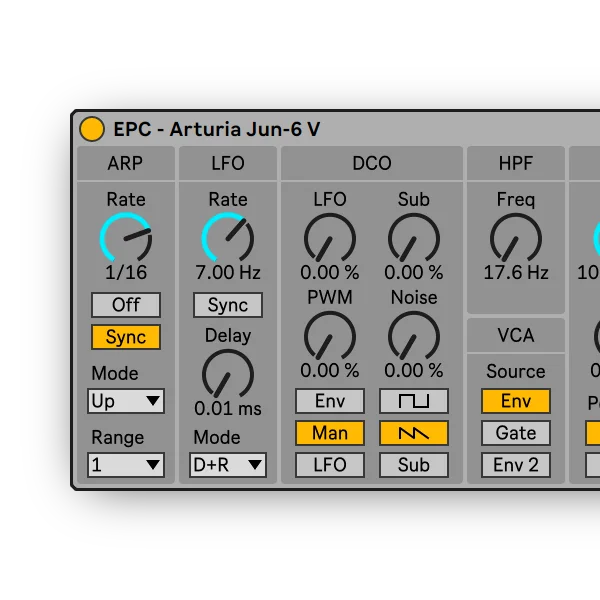600x600 pixels.
Task: Click the HPF Freq knob
Action: coord(516,238)
